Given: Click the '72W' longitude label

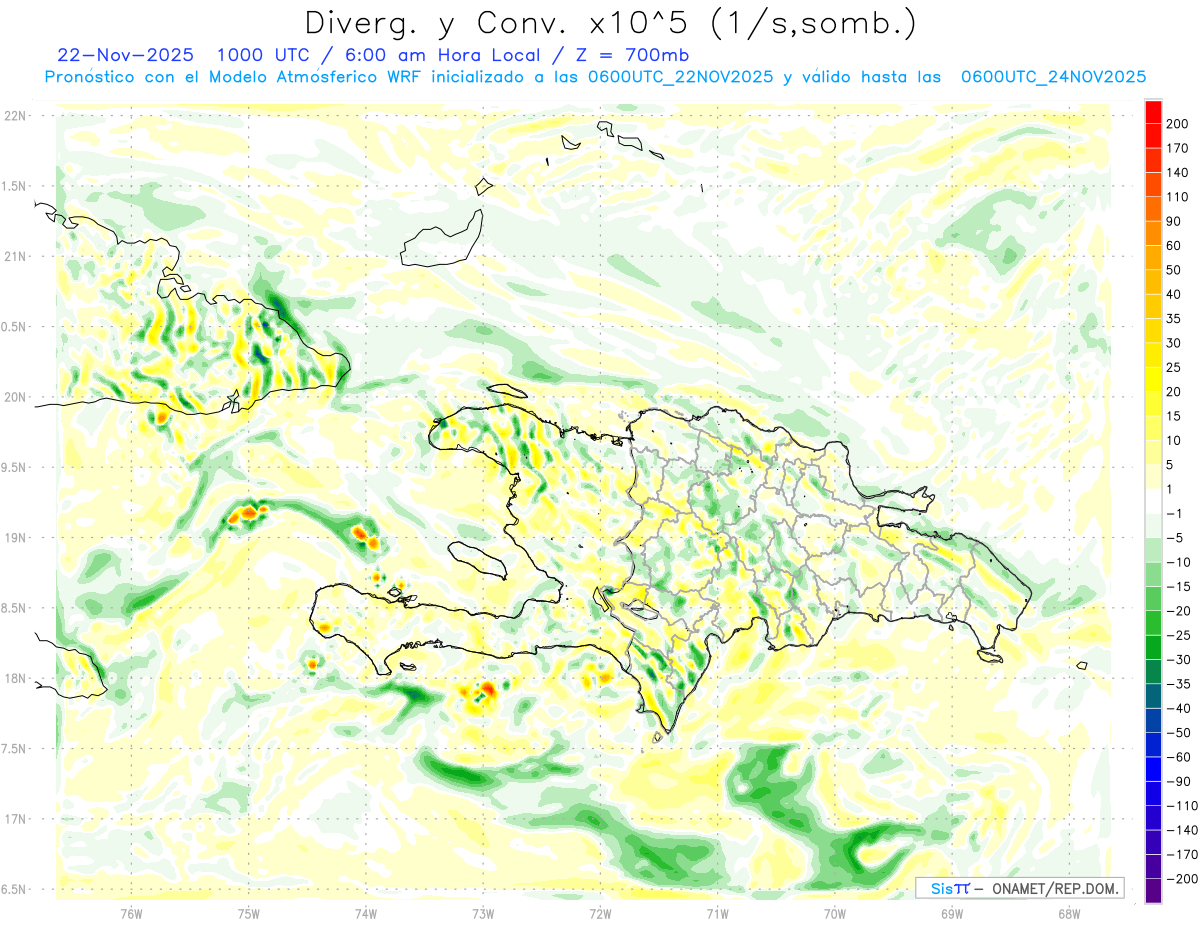Looking at the screenshot, I should (x=600, y=915).
